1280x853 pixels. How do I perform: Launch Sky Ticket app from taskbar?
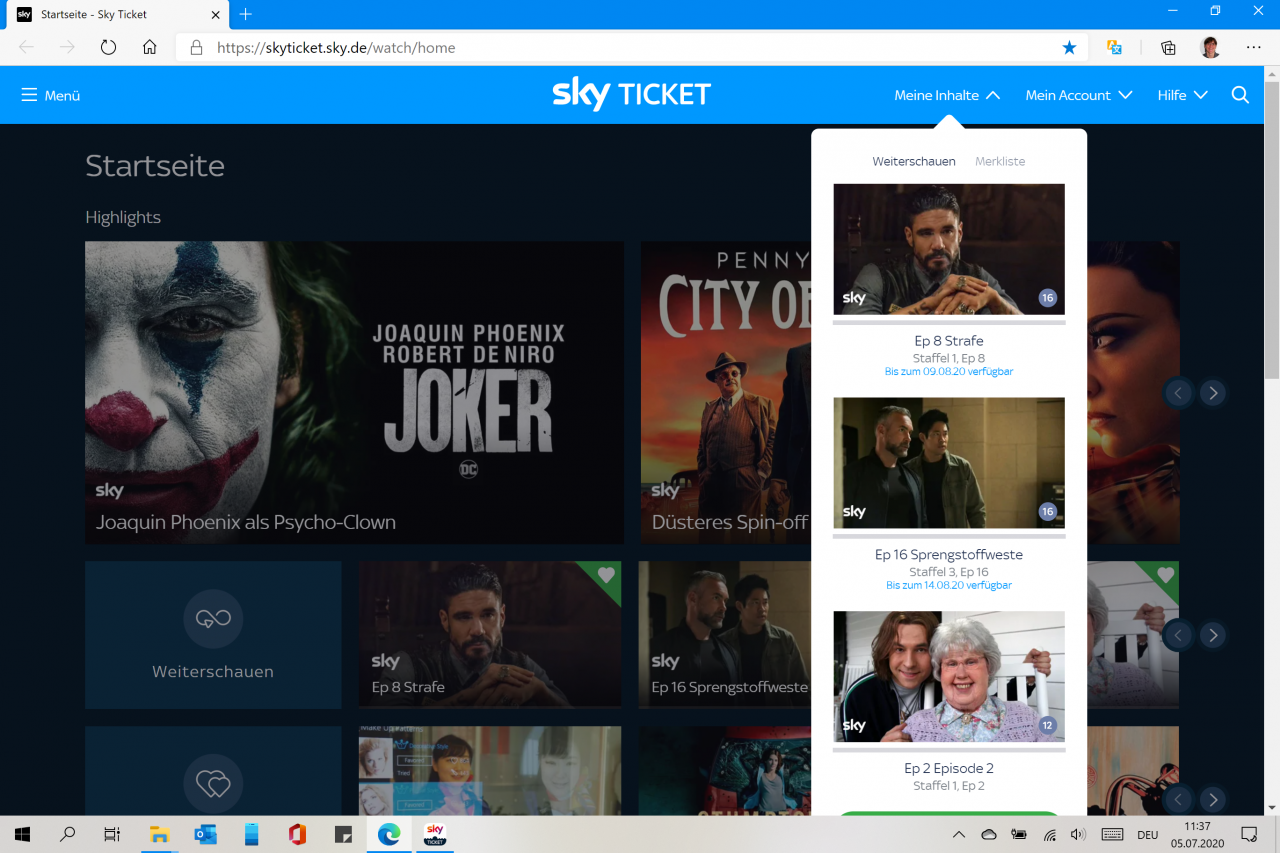pos(435,834)
